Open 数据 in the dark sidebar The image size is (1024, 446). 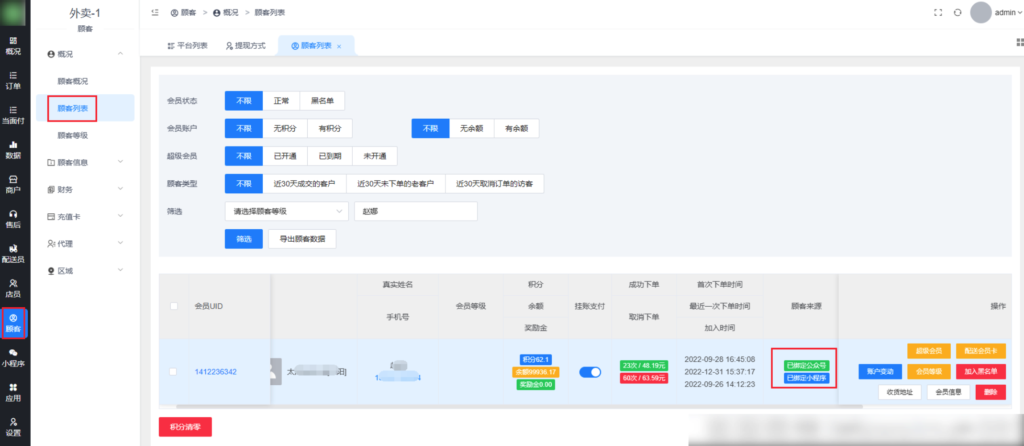pyautogui.click(x=13, y=150)
